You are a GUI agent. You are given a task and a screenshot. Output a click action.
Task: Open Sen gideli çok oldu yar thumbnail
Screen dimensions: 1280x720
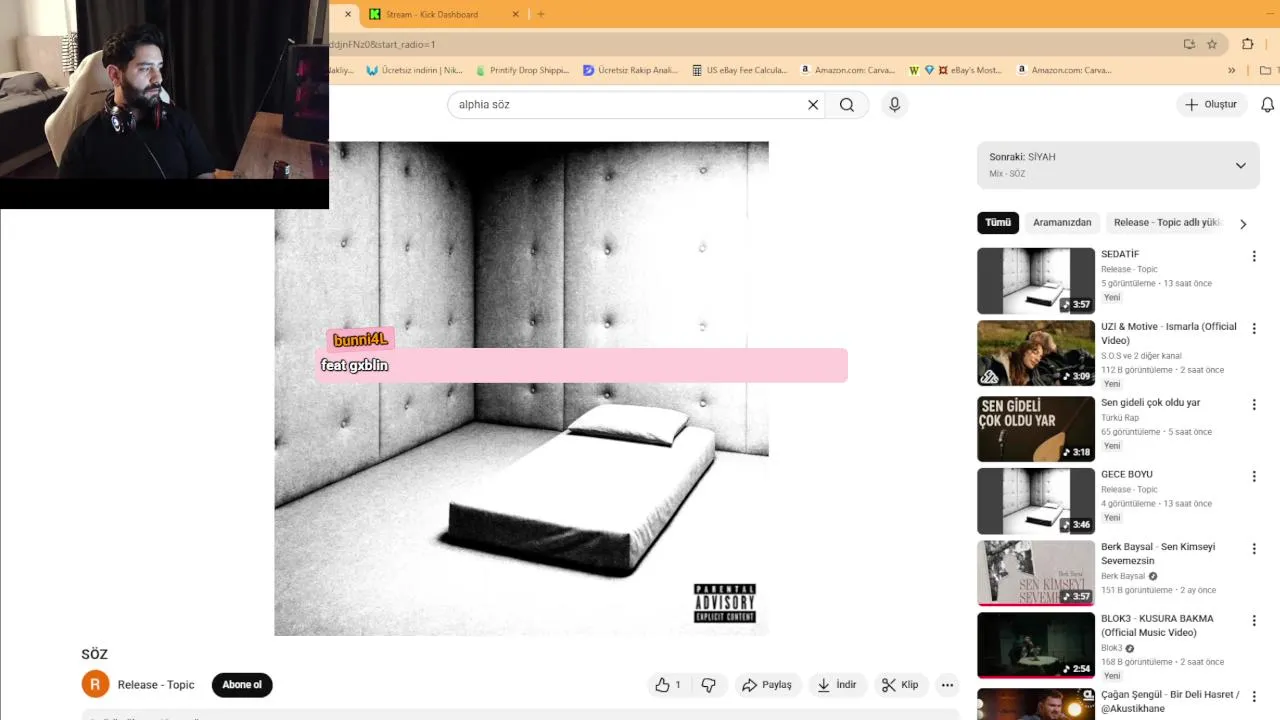click(1035, 429)
